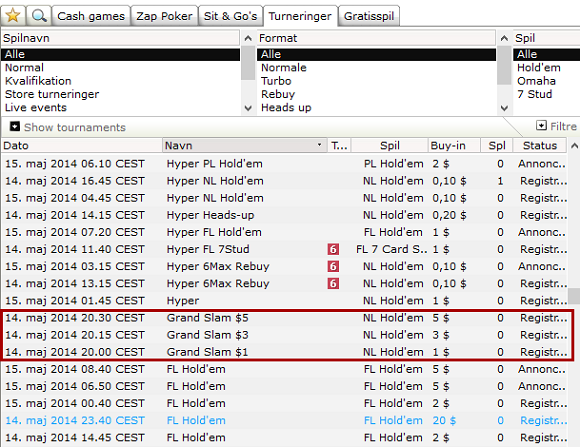Select Turbo format
The height and width of the screenshot is (447, 580).
[x=377, y=81]
